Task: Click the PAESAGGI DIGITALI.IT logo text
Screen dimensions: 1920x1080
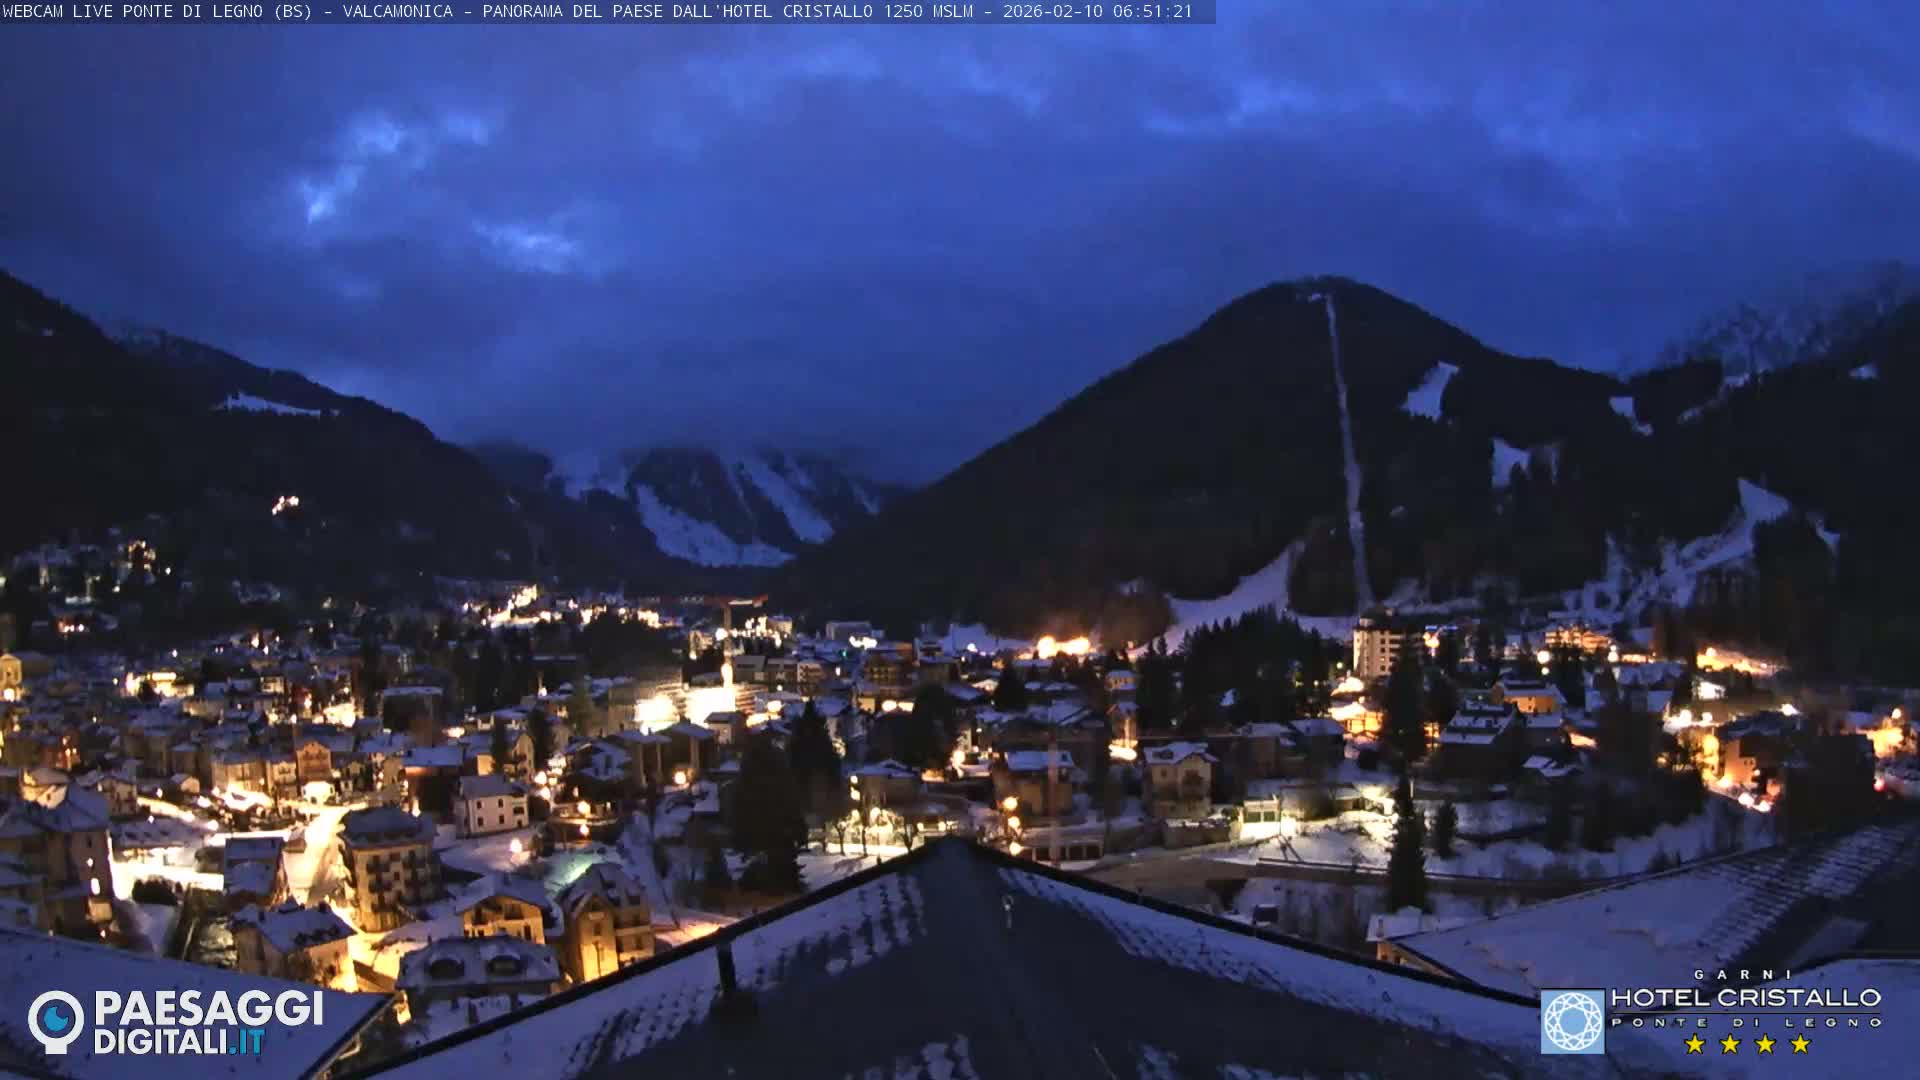Action: (208, 1023)
